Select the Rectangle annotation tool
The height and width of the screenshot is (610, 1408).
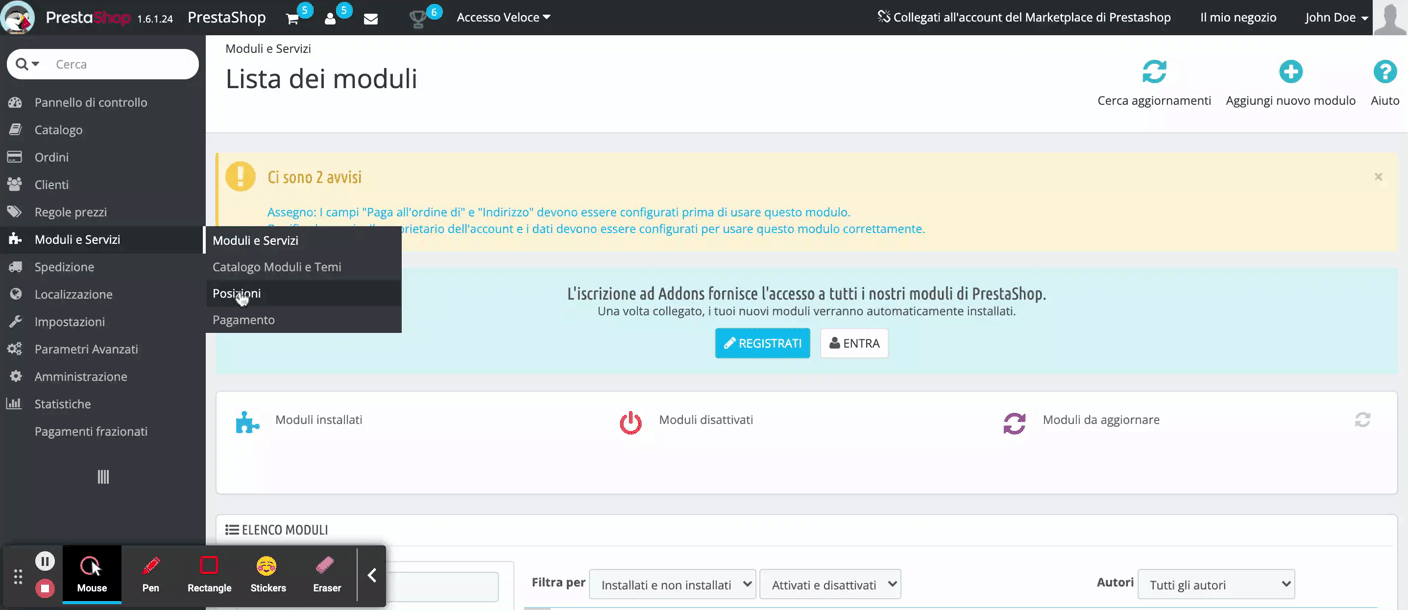tap(209, 575)
